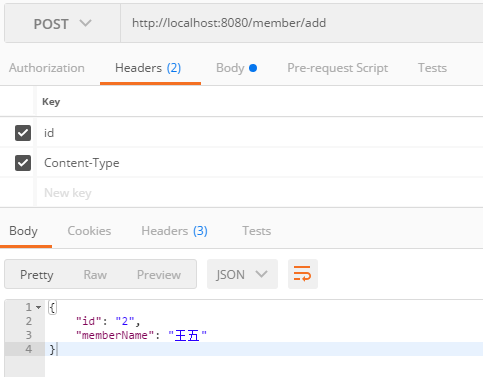Viewport: 483px width, 377px height.
Task: Uncheck the Content-Type header checkbox
Action: (x=23, y=163)
